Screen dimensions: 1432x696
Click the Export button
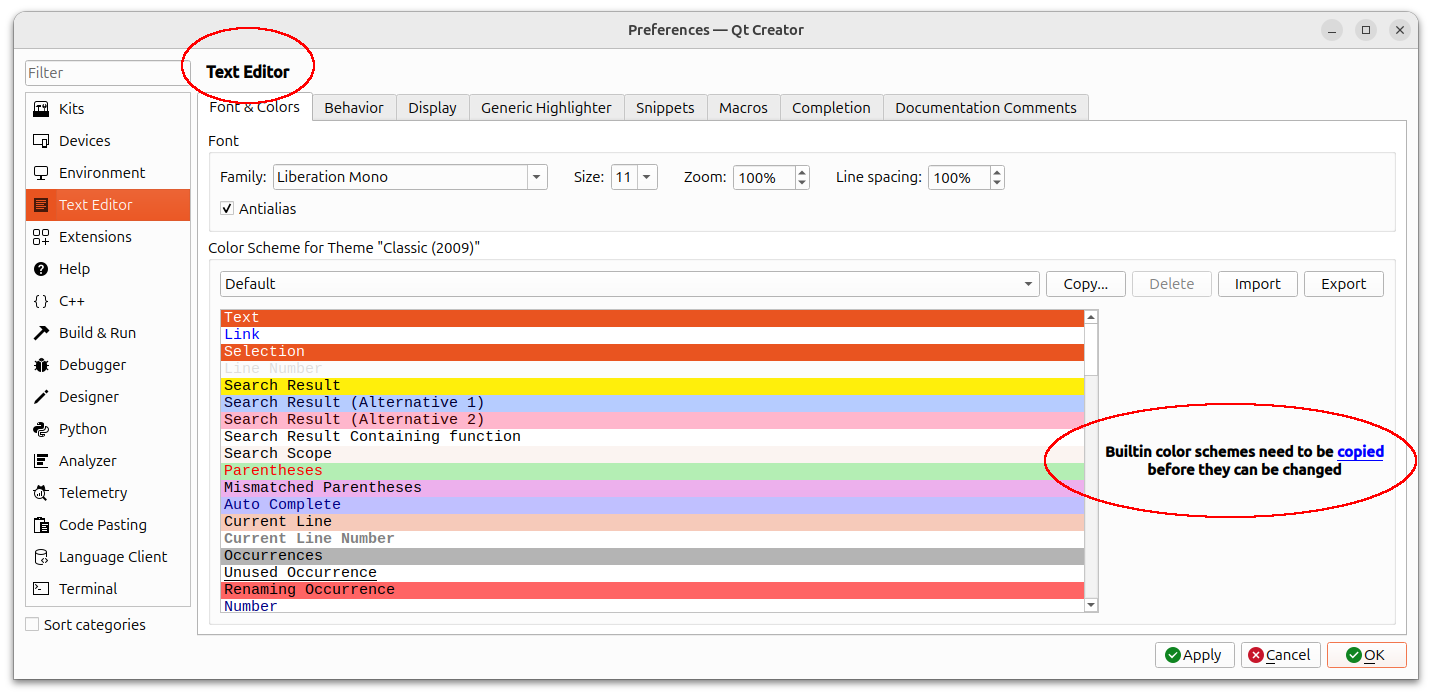1344,284
